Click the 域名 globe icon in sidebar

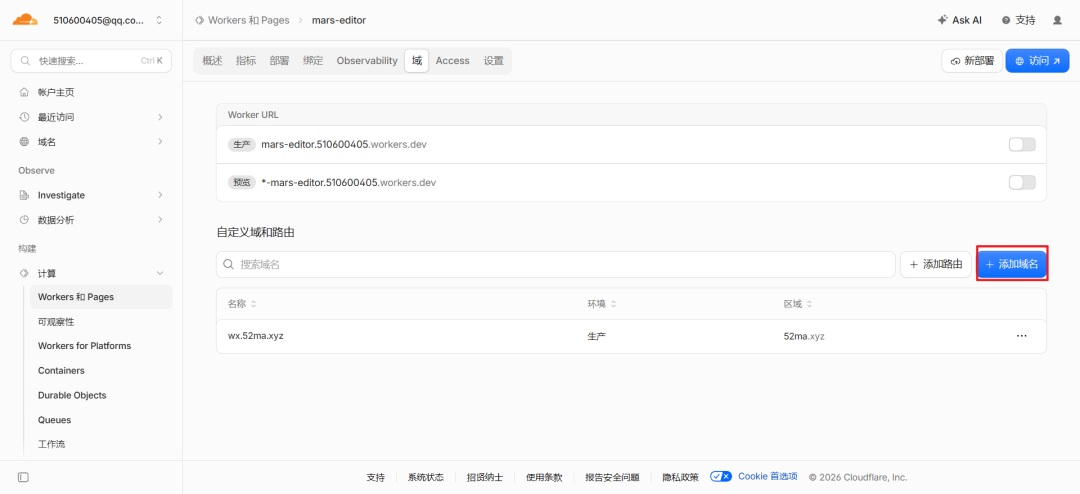pyautogui.click(x=24, y=142)
